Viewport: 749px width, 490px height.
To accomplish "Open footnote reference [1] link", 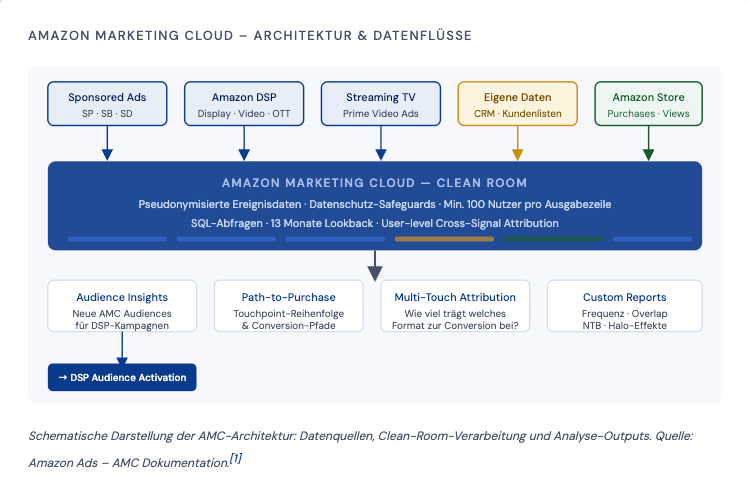I will coord(236,458).
